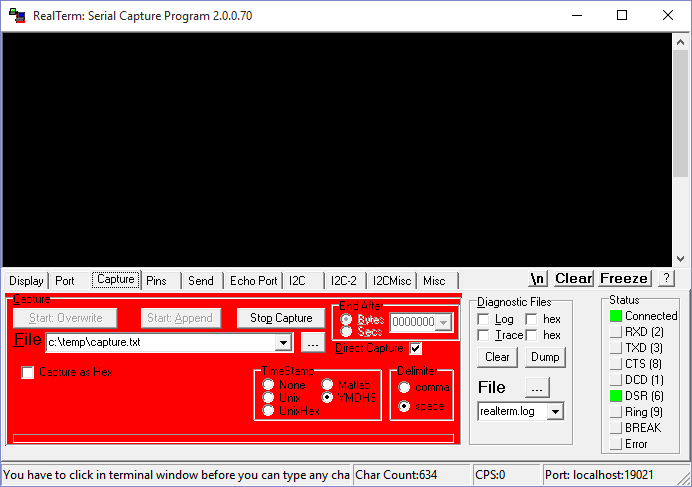
Task: Click the terminal scrollbar up arrow
Action: [681, 42]
